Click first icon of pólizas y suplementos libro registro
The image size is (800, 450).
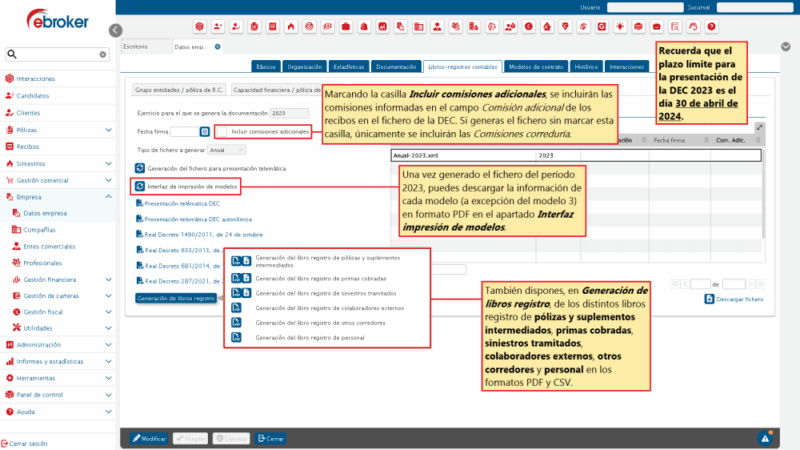236,261
